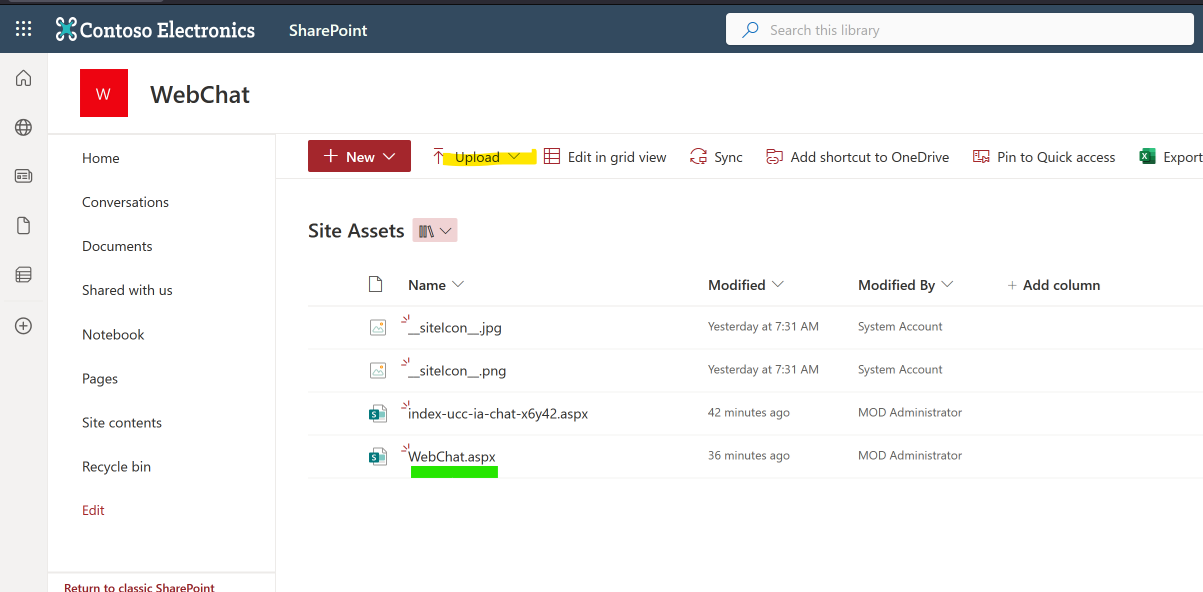
Task: Open Documents in site navigation
Action: coord(117,246)
